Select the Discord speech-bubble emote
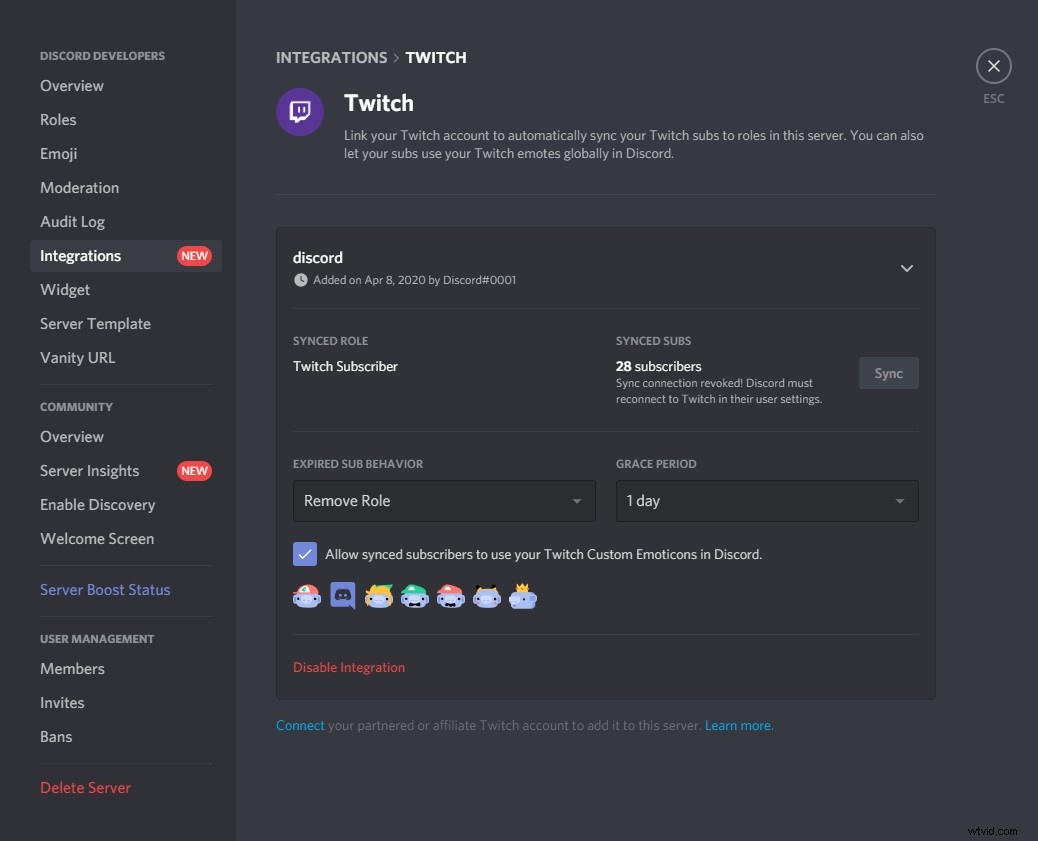 click(343, 595)
